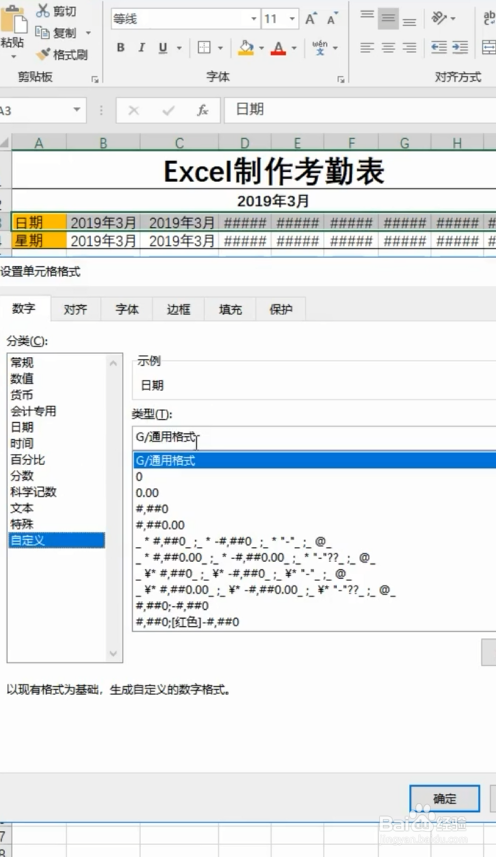Align text right
Screen dimensions: 496x857
click(409, 48)
